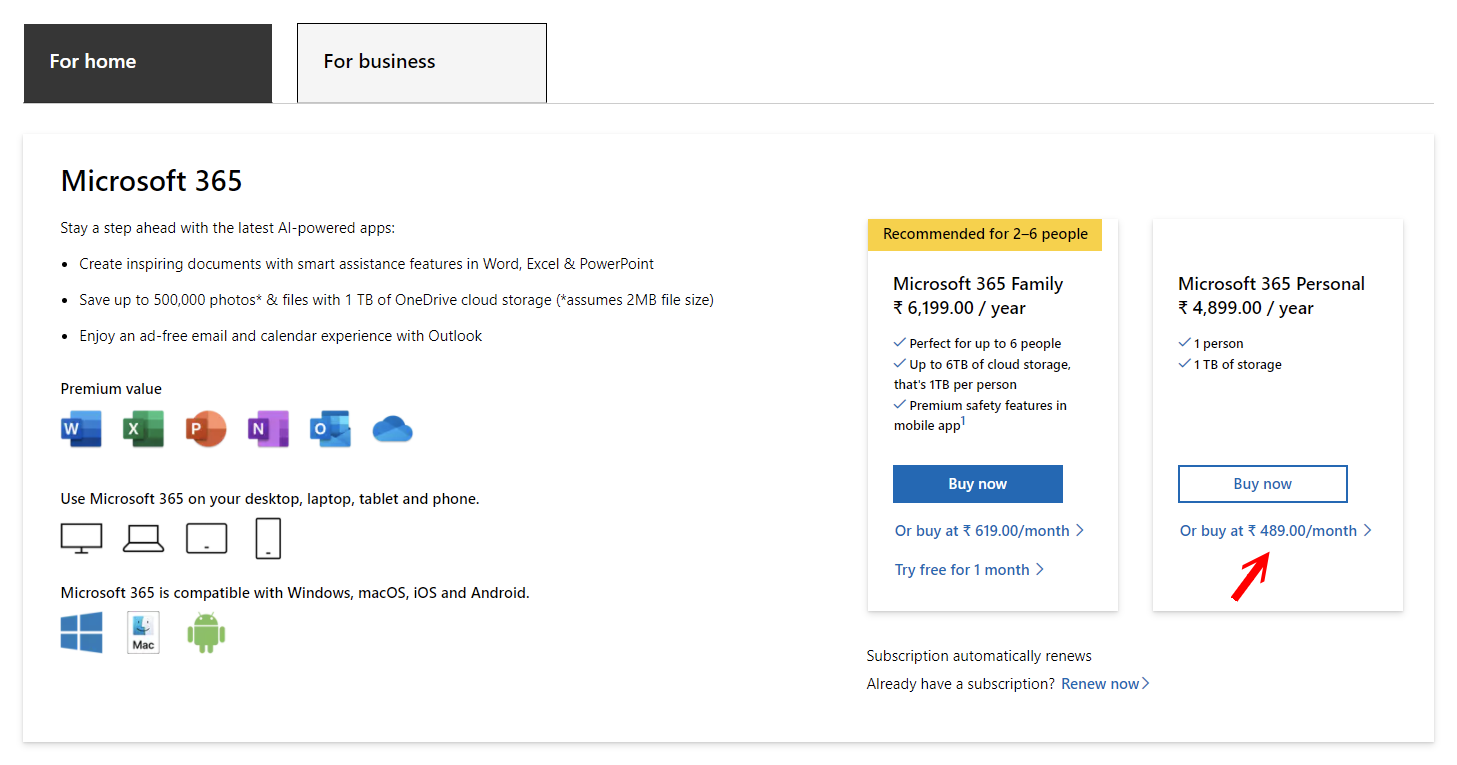Click the desktop monitor device icon
1457x765 pixels.
click(81, 538)
